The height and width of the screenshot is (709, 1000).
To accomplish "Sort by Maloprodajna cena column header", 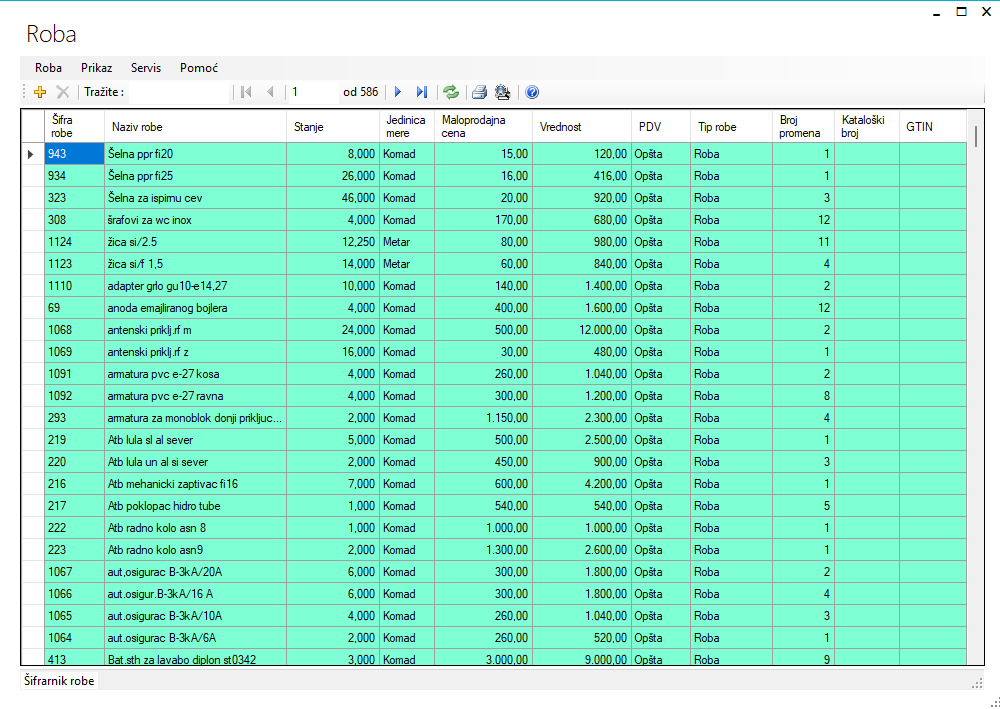I will click(x=483, y=127).
